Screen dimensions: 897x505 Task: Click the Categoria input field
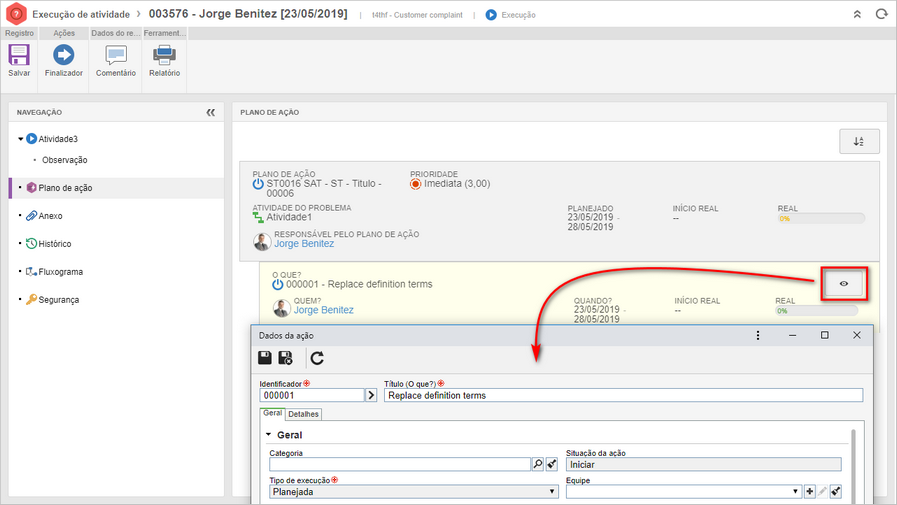point(400,464)
